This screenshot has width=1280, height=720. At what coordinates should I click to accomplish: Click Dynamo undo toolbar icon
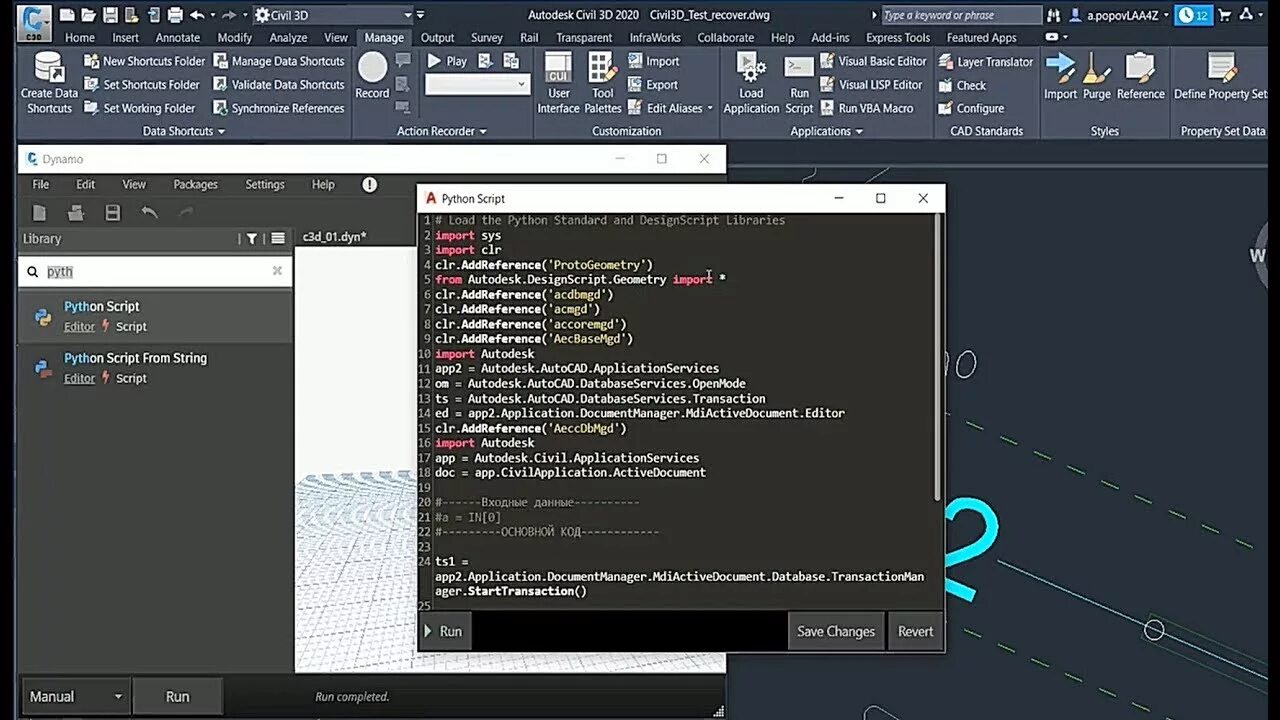tap(150, 212)
